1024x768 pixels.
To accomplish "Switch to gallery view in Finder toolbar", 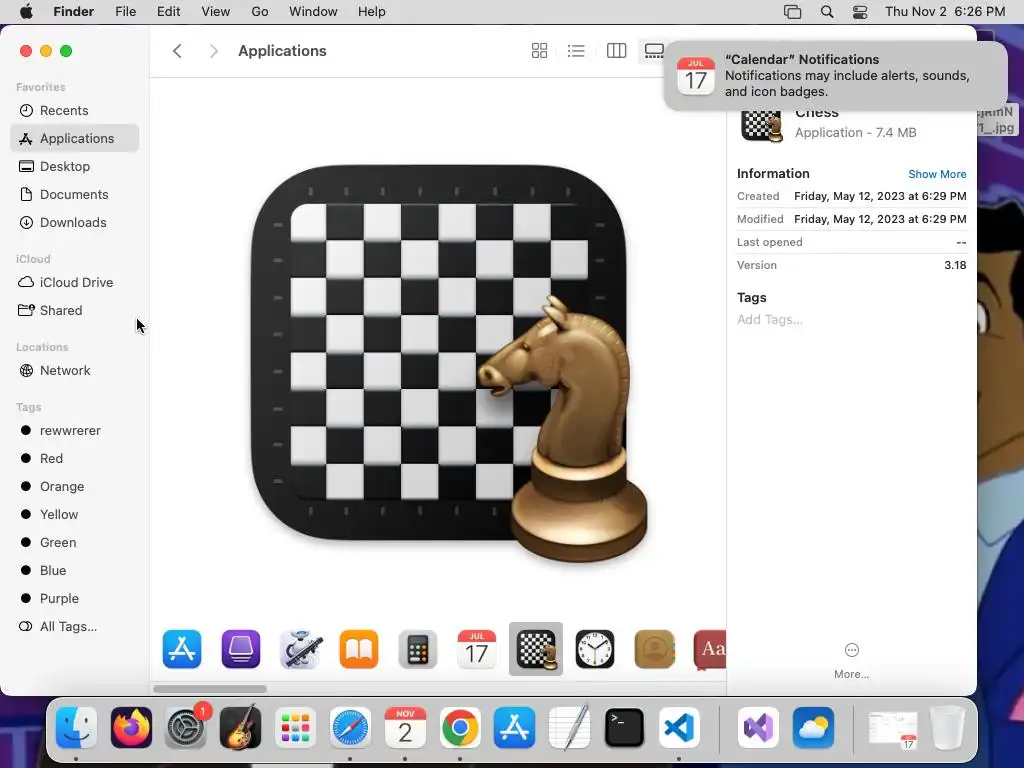I will pyautogui.click(x=654, y=51).
